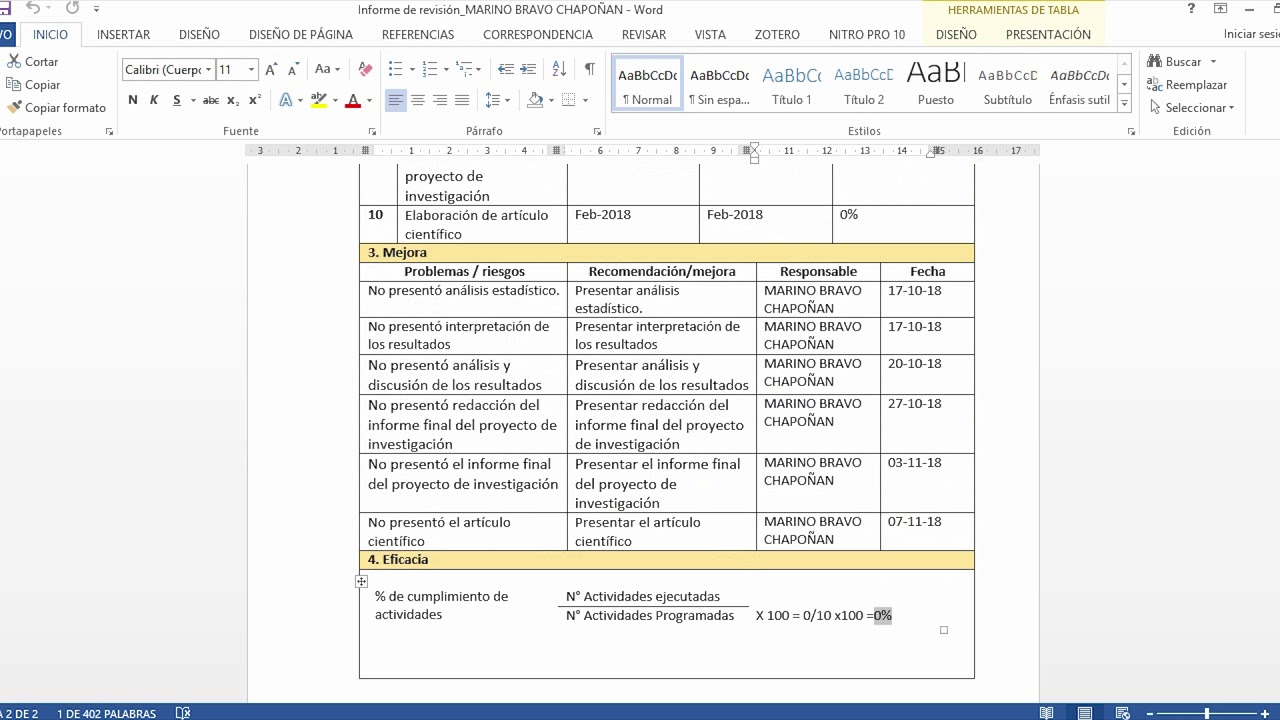1280x720 pixels.
Task: Increase font size with the grow-font icon
Action: tap(271, 69)
